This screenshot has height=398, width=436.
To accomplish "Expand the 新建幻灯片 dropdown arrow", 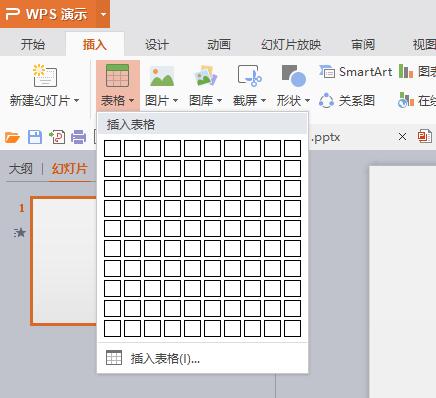I will (77, 100).
